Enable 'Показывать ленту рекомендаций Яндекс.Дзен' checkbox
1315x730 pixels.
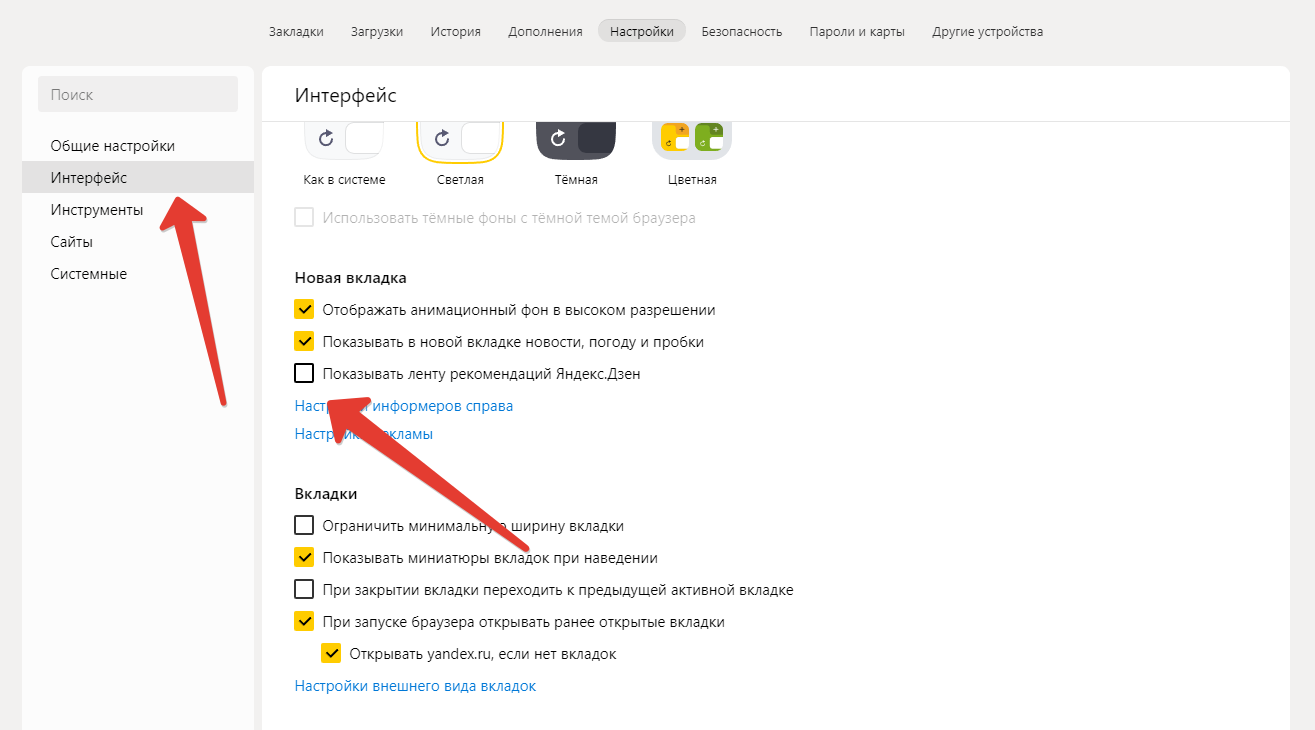pyautogui.click(x=305, y=374)
